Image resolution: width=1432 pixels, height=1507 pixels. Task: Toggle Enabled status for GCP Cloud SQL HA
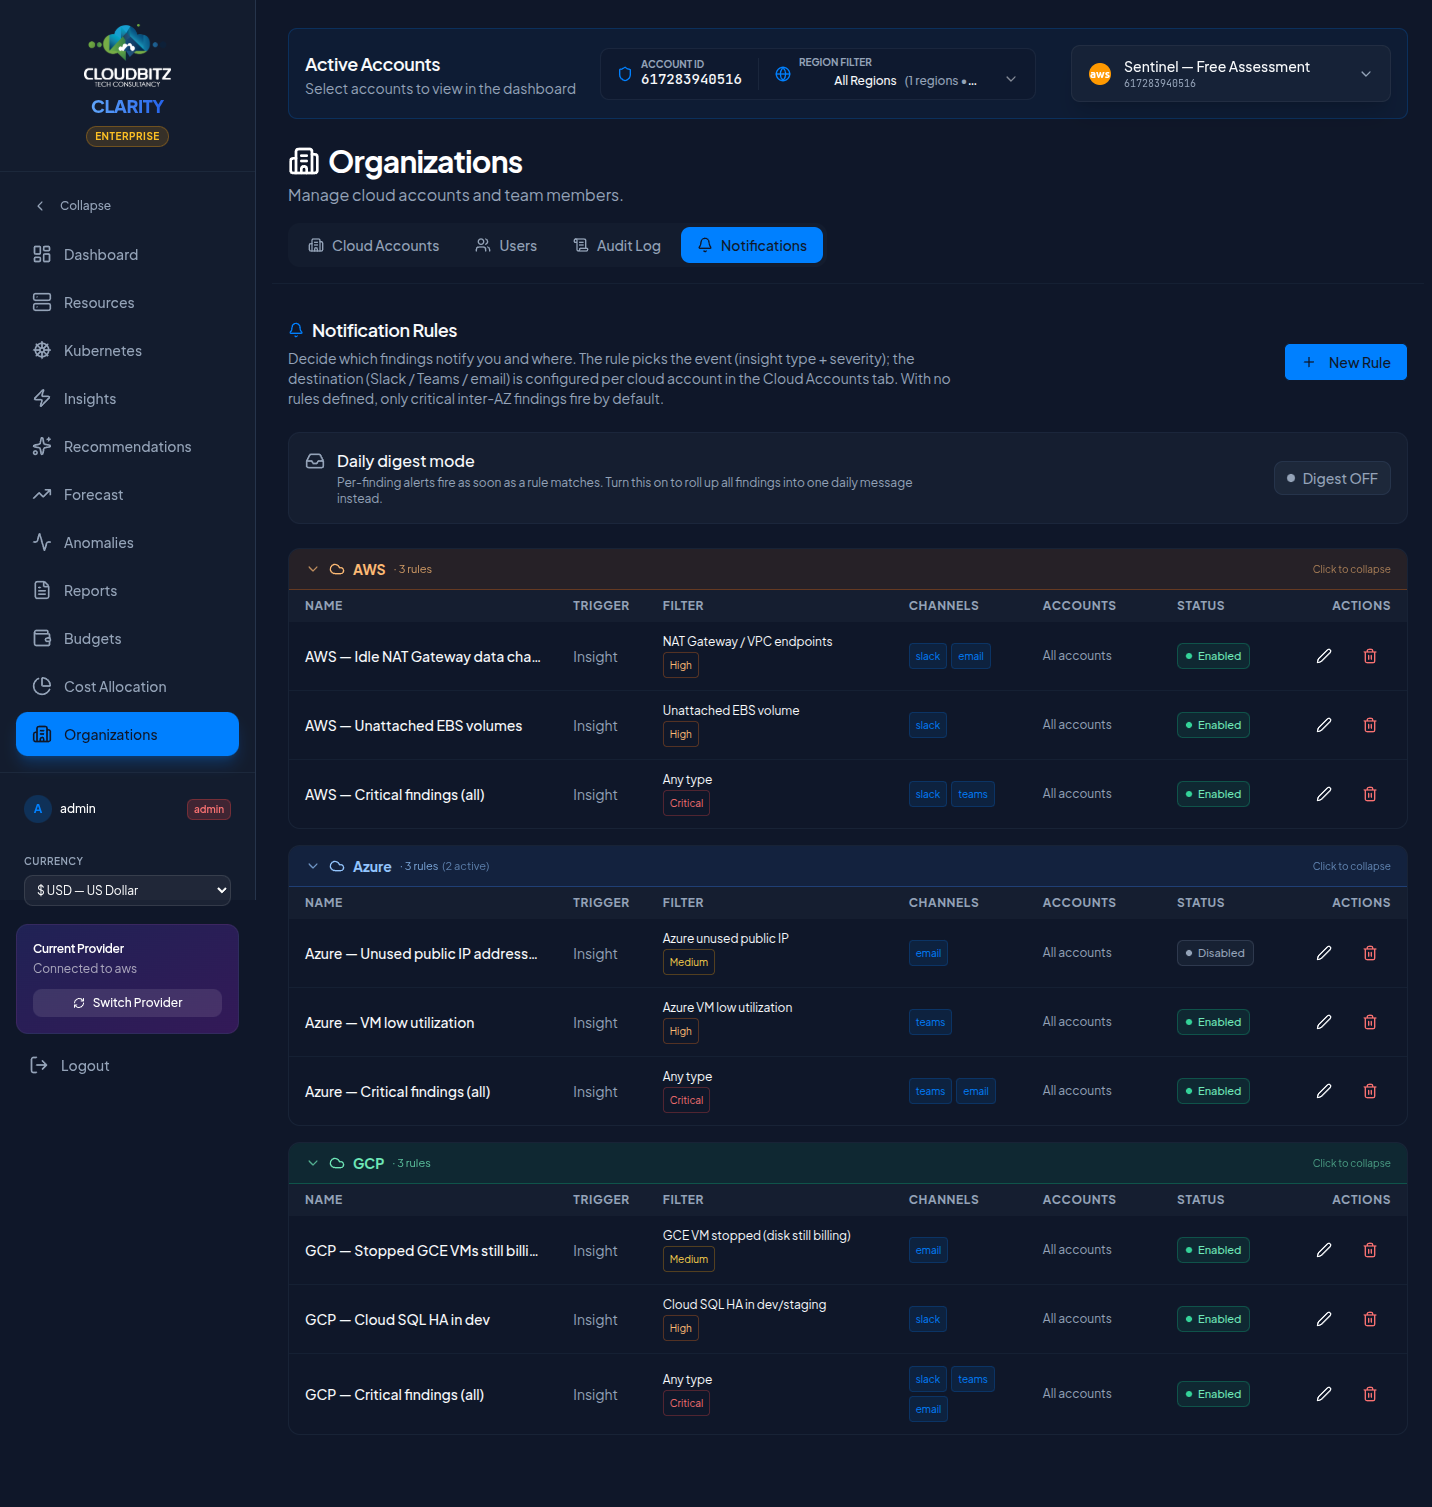(1213, 1319)
